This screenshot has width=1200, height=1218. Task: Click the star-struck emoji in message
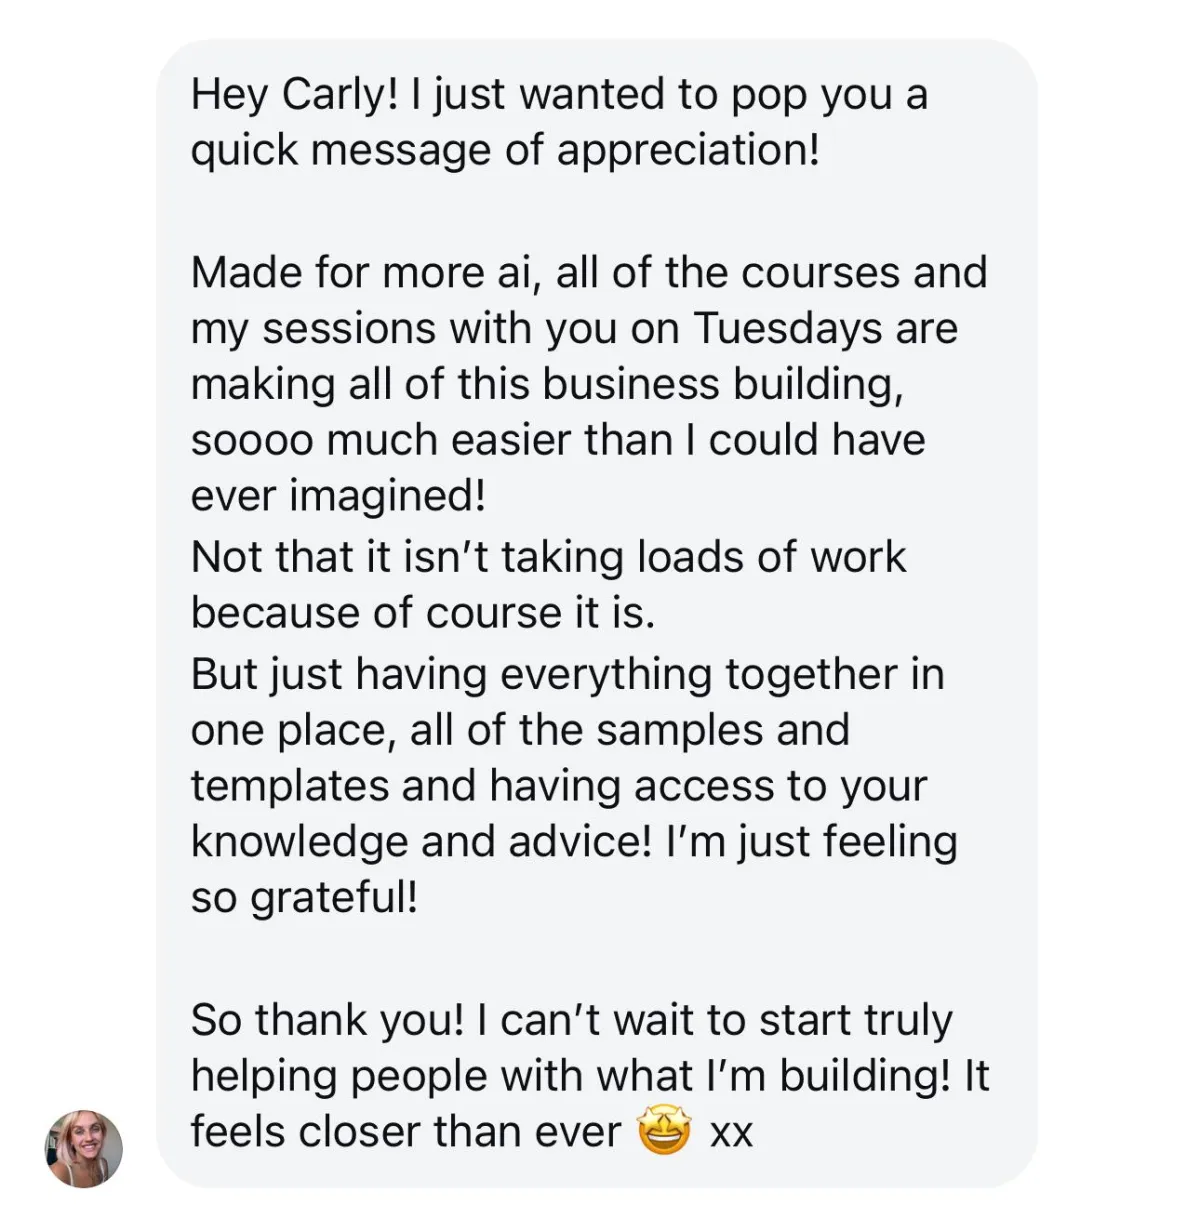click(665, 1131)
